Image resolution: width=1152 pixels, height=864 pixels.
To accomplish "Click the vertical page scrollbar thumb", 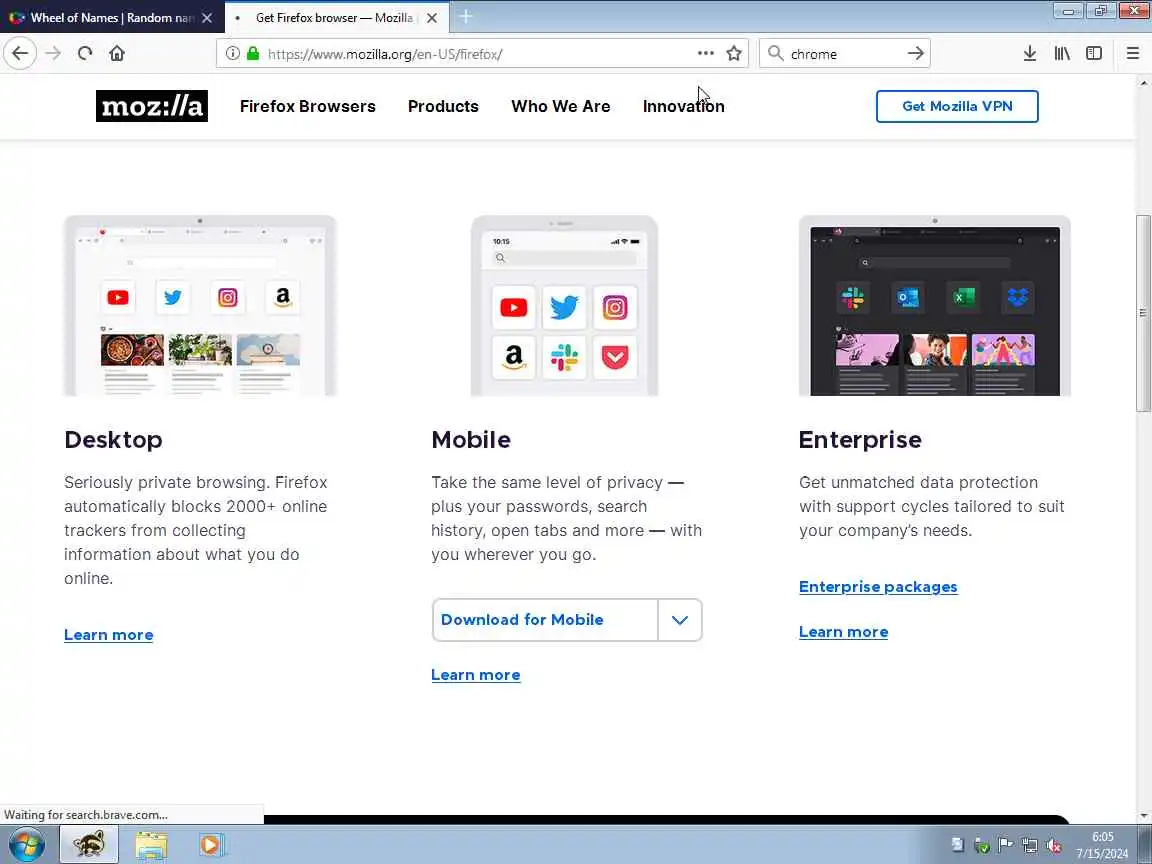I will pos(1142,314).
